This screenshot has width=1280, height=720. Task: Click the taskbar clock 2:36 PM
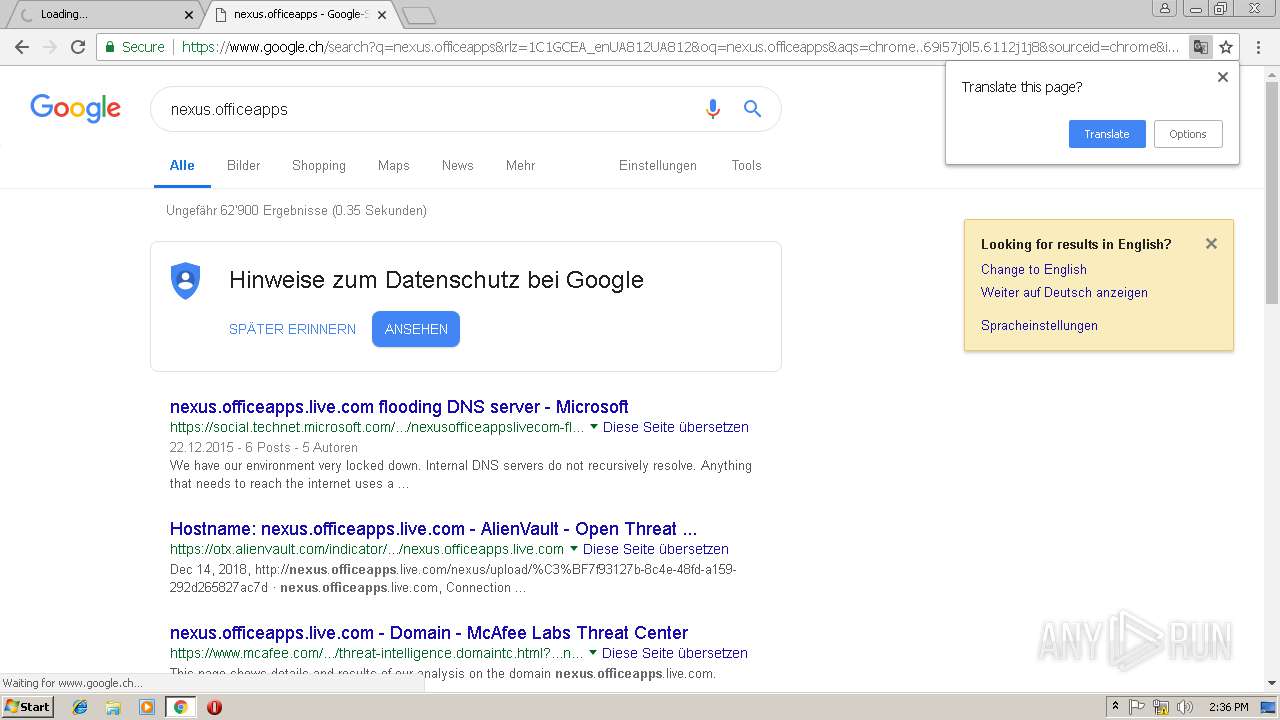click(x=1228, y=707)
